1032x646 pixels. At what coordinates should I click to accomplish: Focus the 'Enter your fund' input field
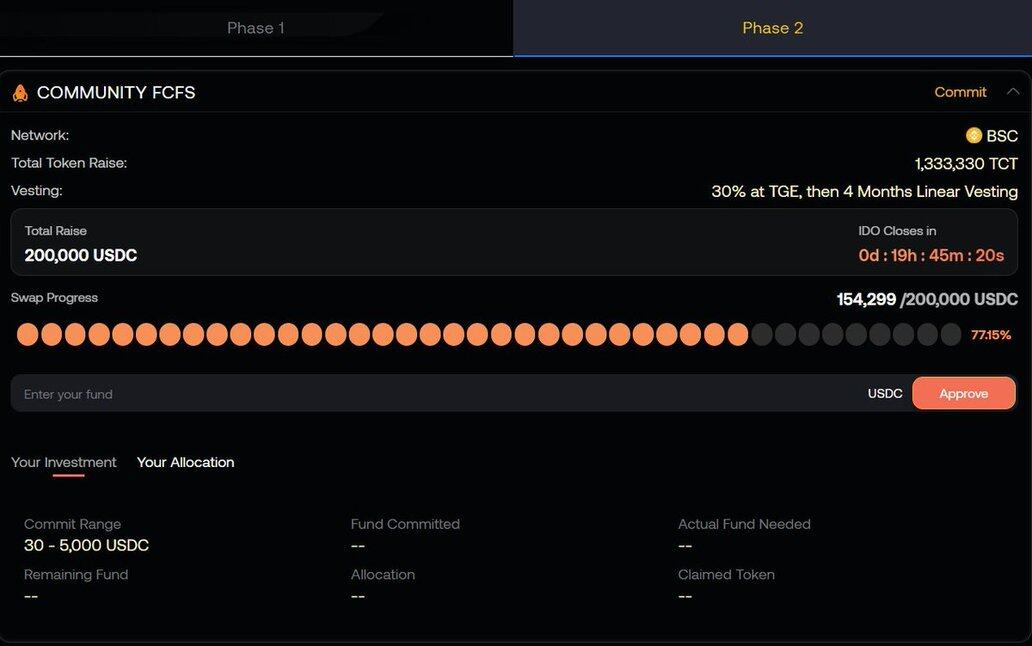(430, 394)
